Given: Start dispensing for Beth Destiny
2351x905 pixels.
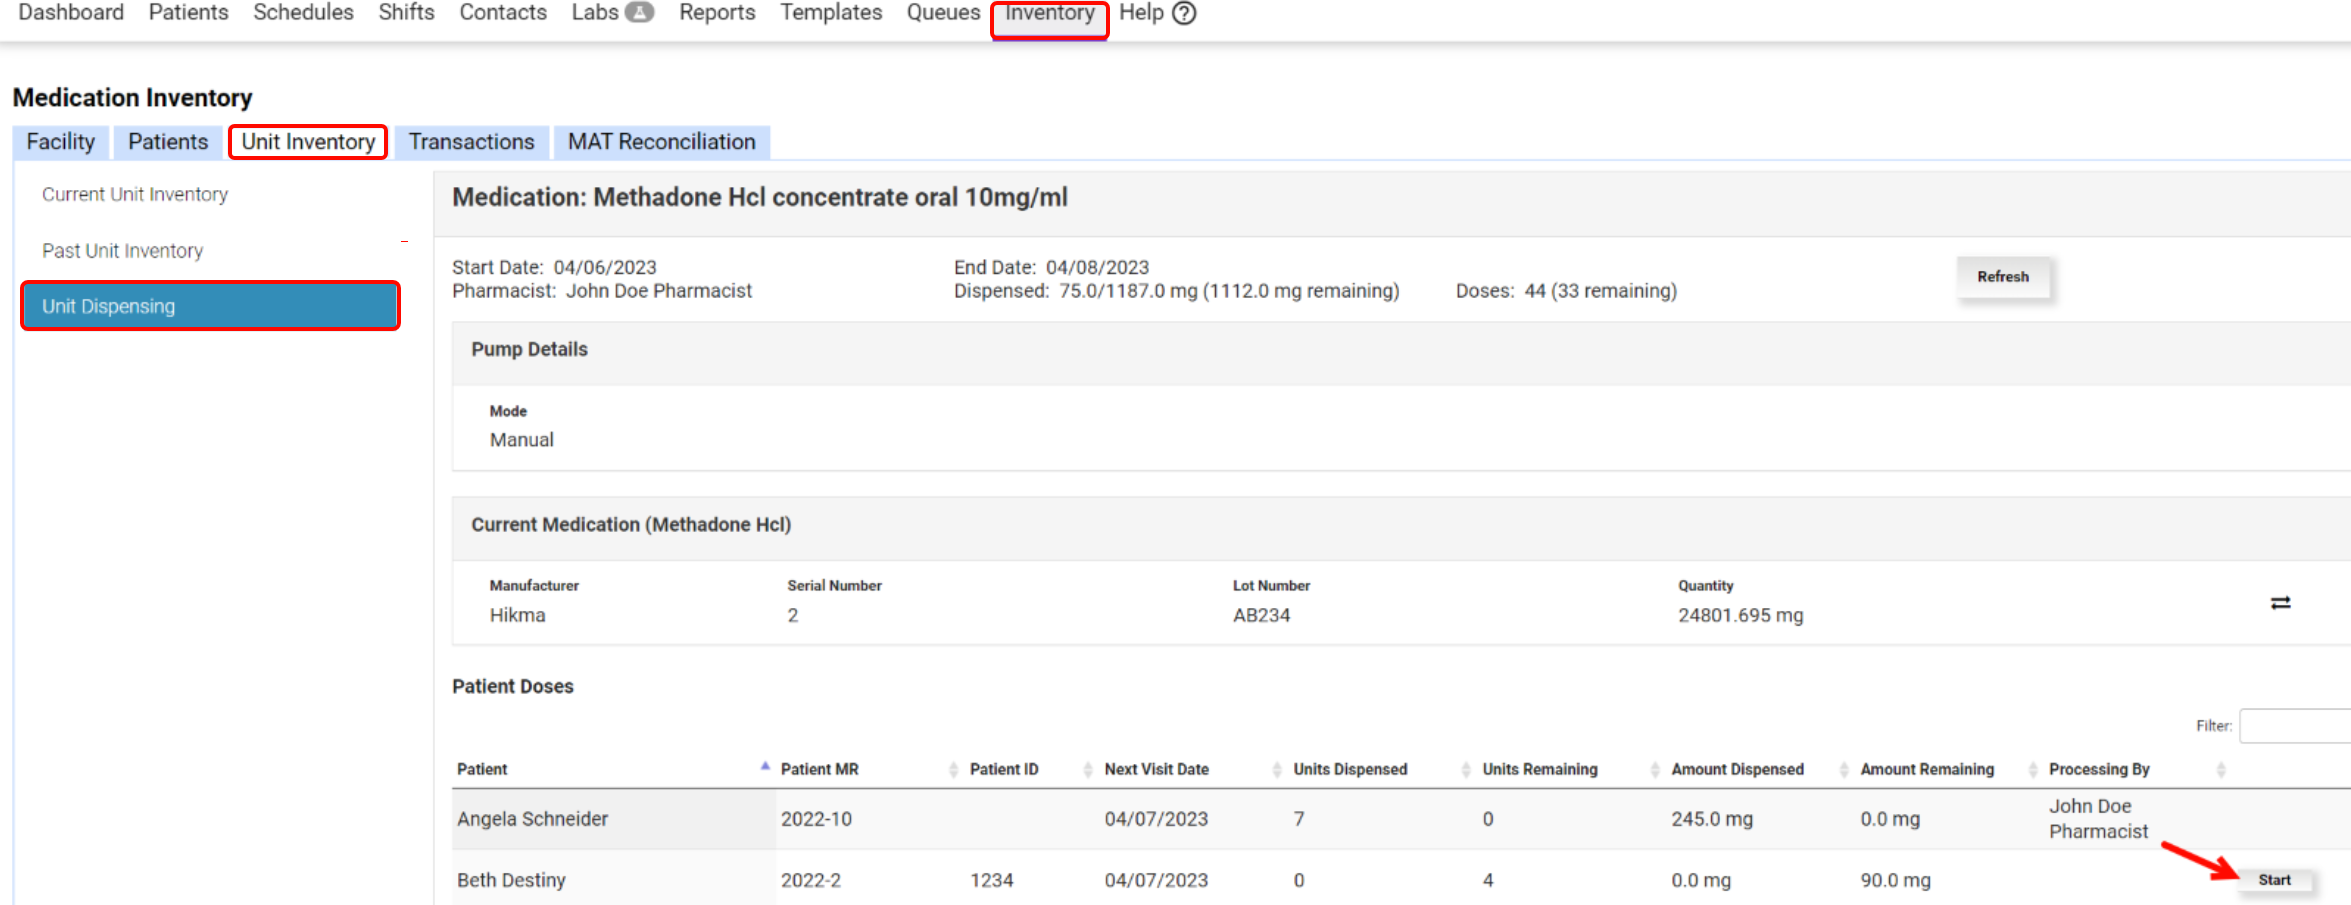Looking at the screenshot, I should [x=2273, y=880].
